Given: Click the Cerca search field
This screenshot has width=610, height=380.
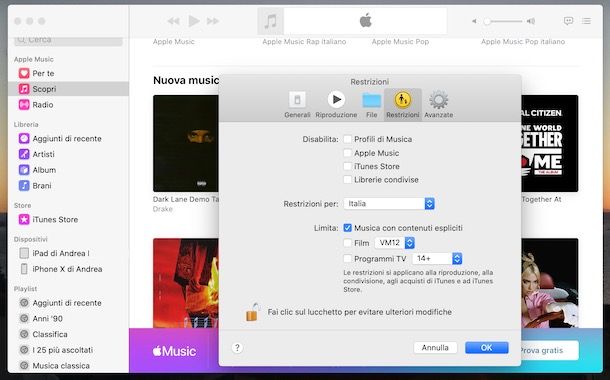Looking at the screenshot, I should tap(68, 40).
